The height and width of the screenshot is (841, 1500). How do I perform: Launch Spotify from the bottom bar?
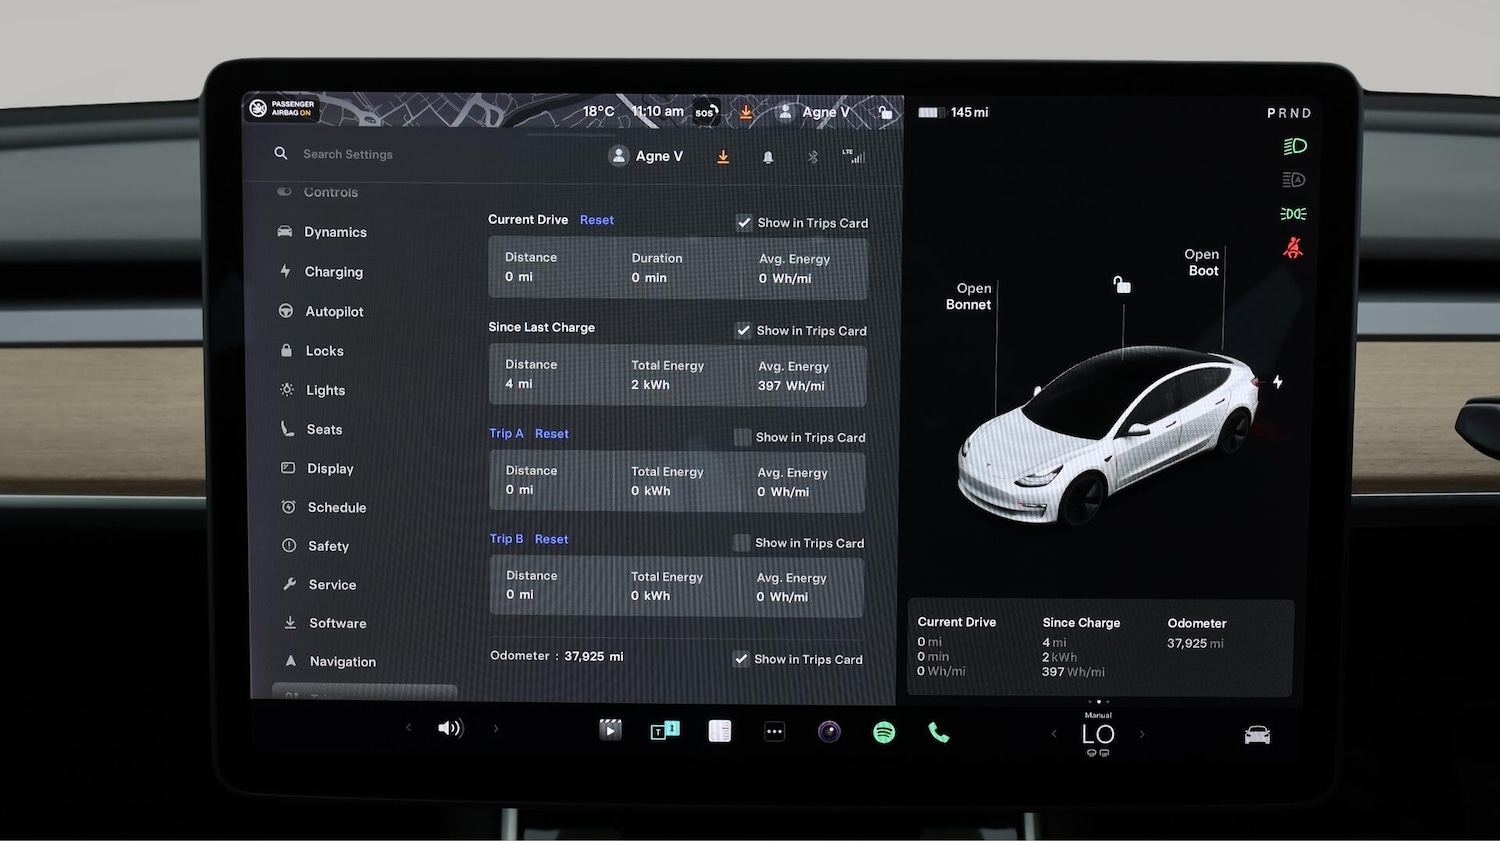[x=884, y=732]
